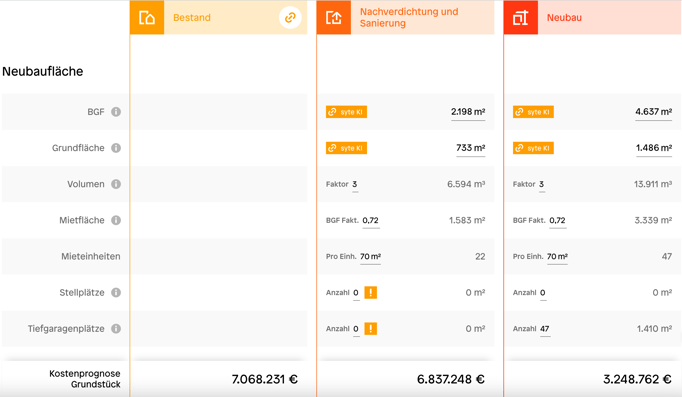
Task: Select the Bestand column header
Action: [x=218, y=18]
